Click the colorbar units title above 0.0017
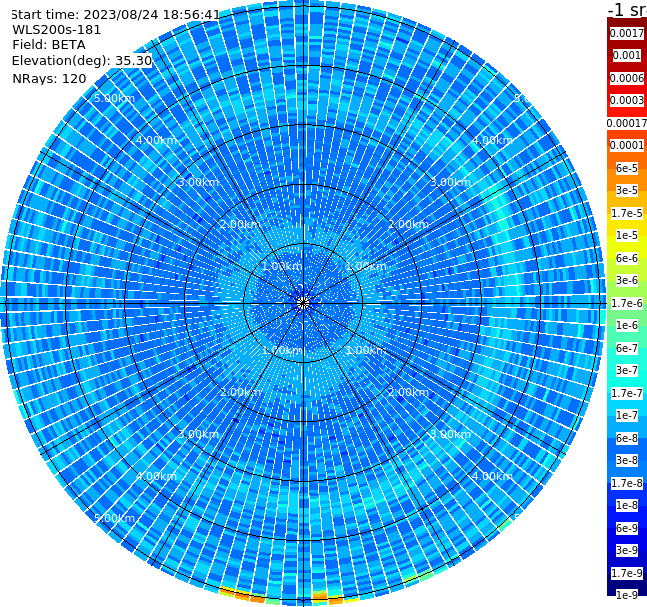647x607 pixels. 627,9
